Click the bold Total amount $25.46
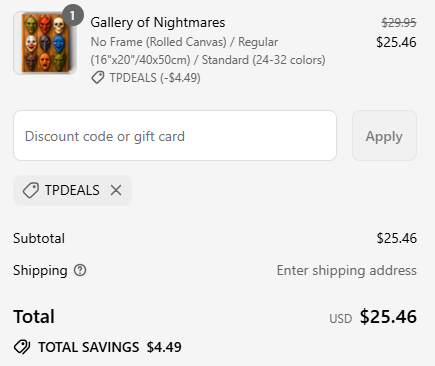Viewport: 435px width, 366px height. [388, 316]
